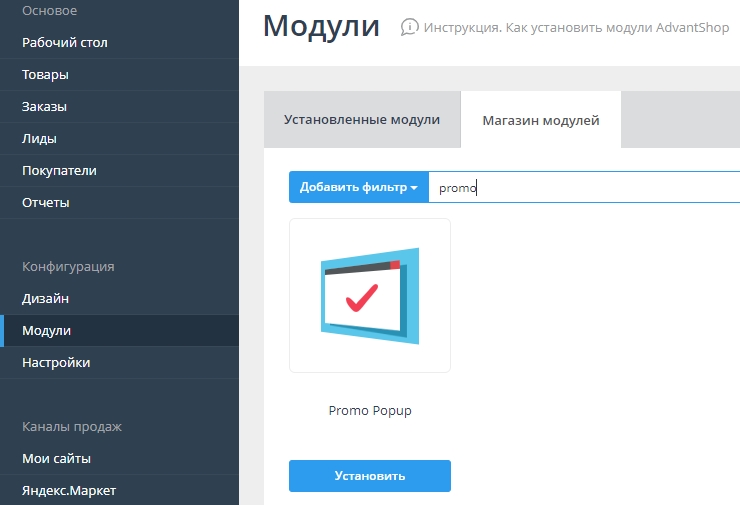Select the Магазин модулей tab
The height and width of the screenshot is (505, 740).
(541, 121)
